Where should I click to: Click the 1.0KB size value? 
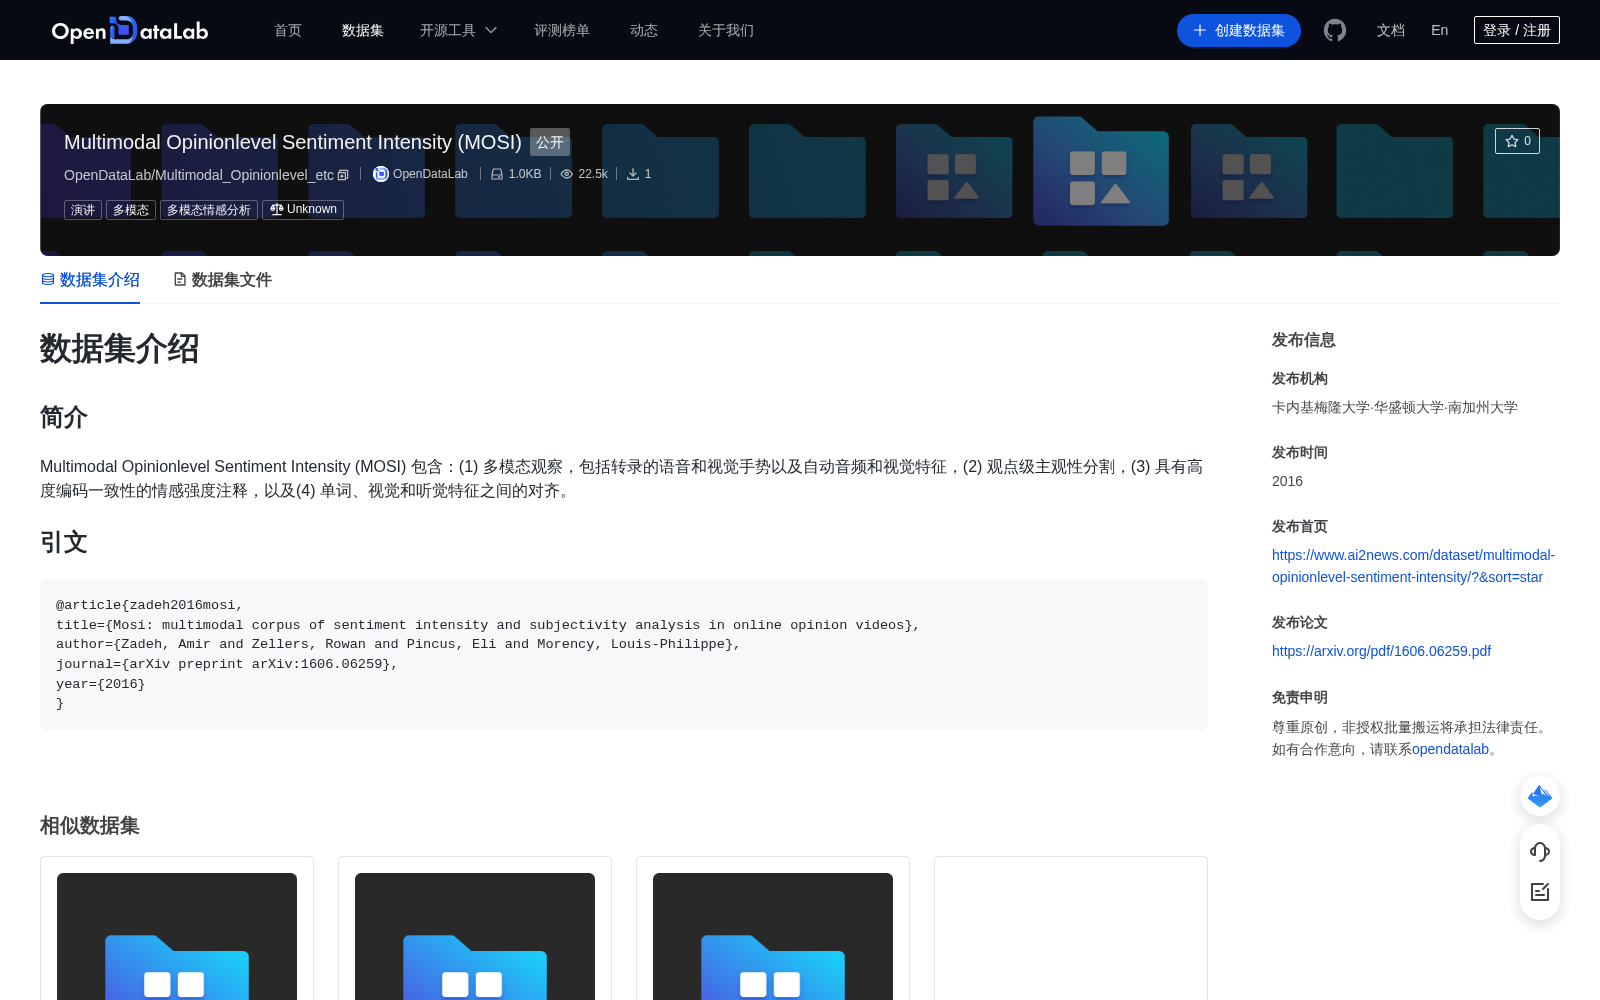click(x=525, y=174)
